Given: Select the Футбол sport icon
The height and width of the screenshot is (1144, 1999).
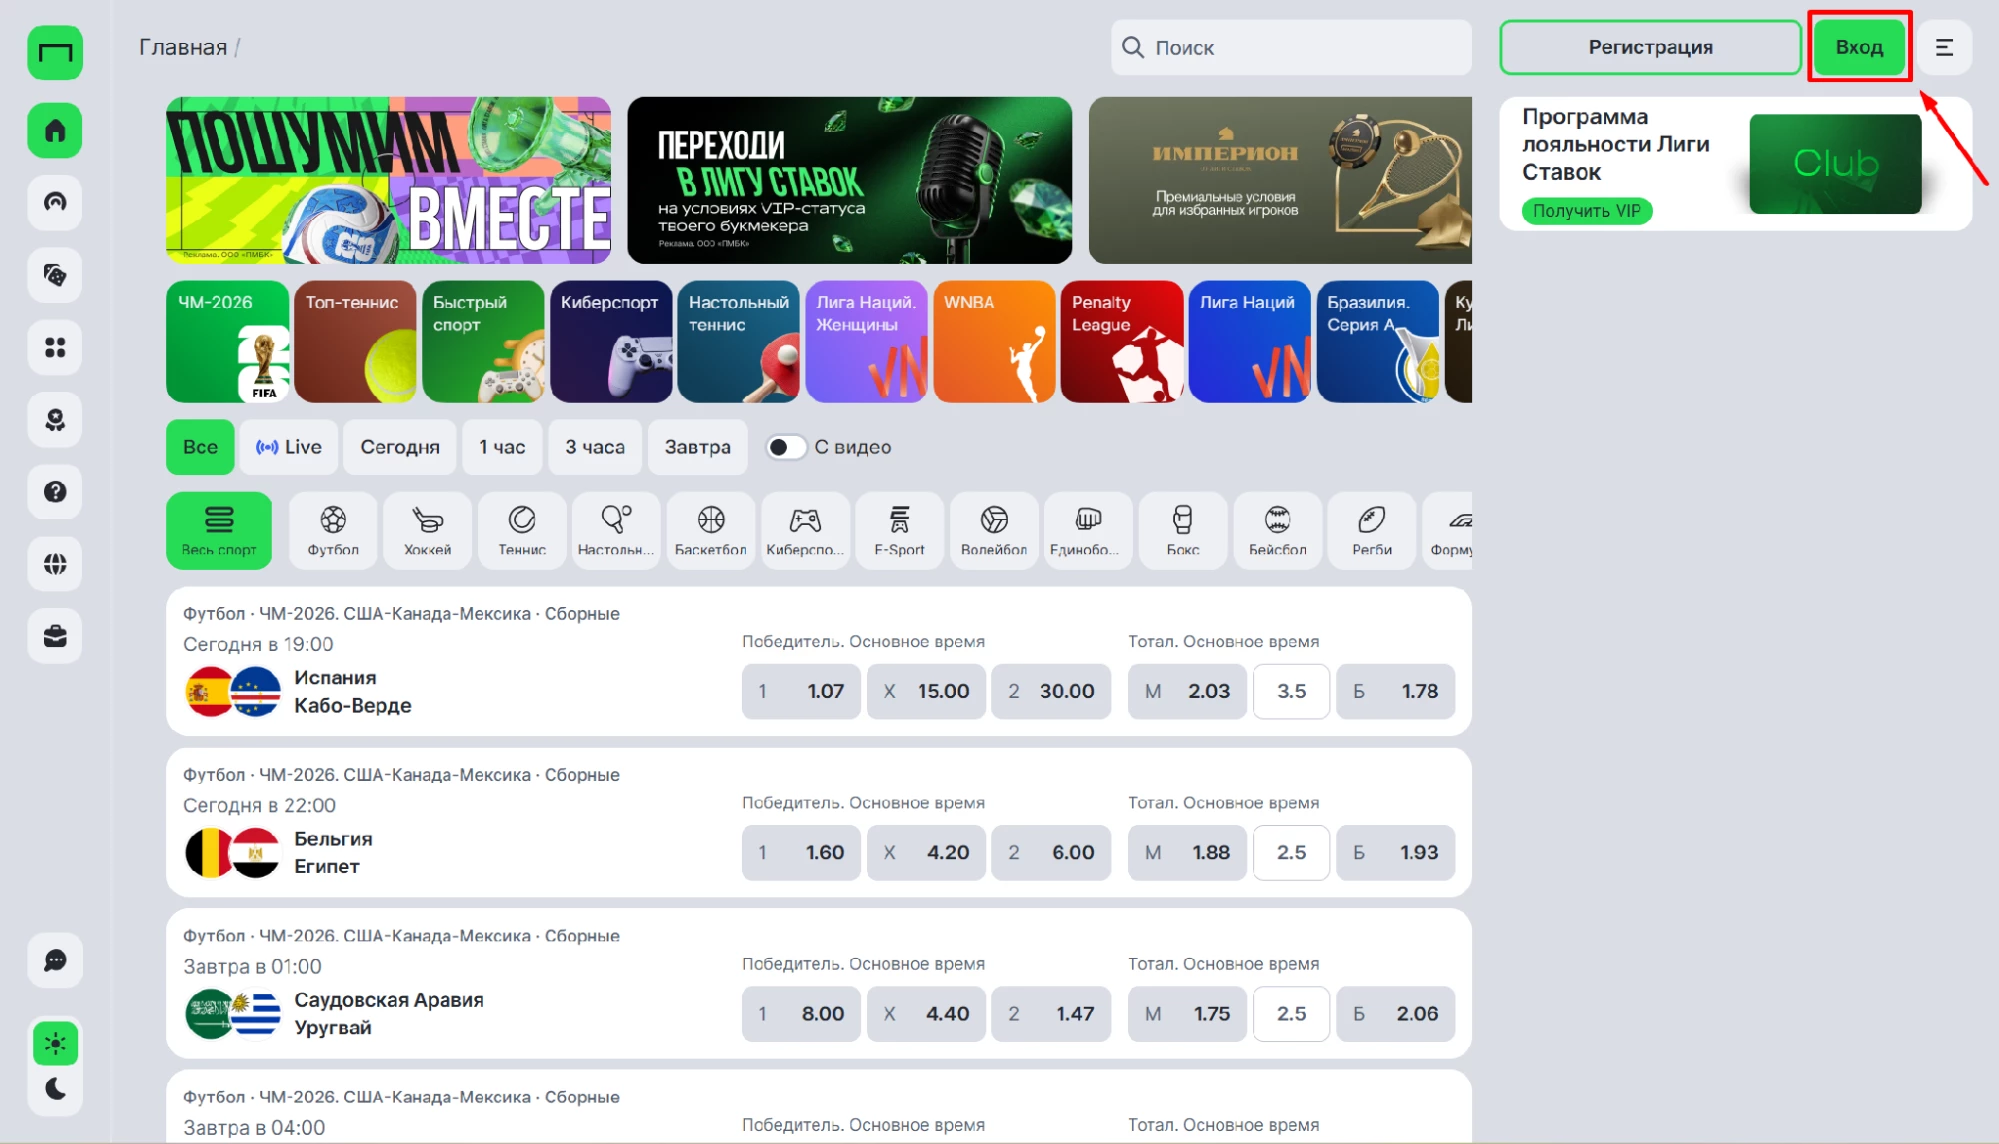Looking at the screenshot, I should [x=333, y=530].
